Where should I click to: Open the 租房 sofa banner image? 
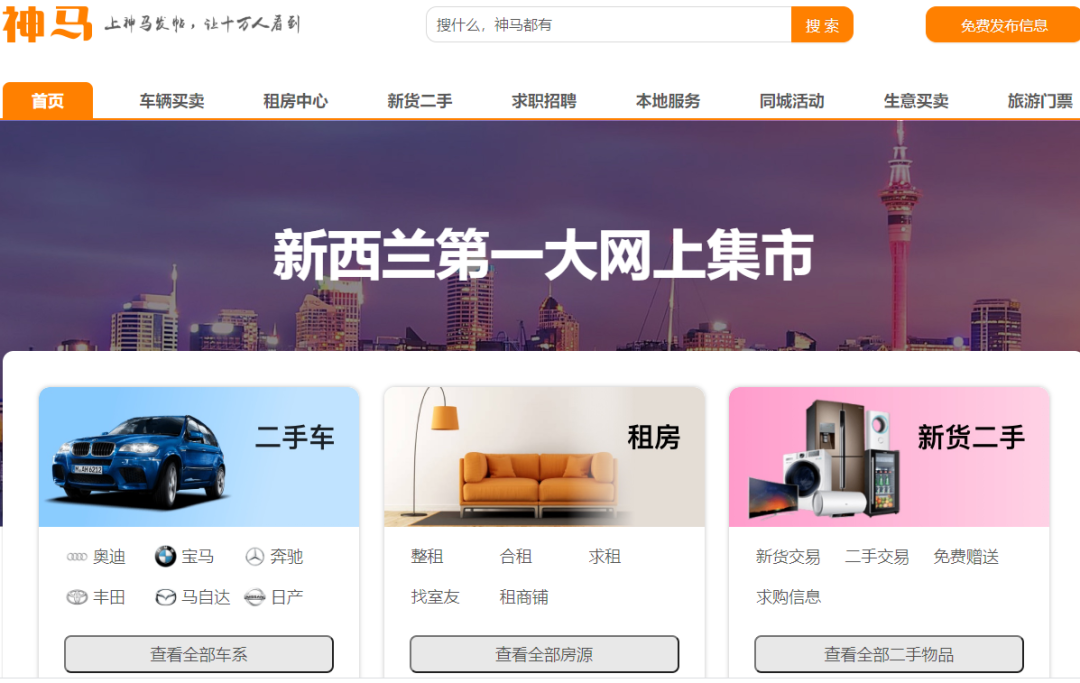coord(544,457)
